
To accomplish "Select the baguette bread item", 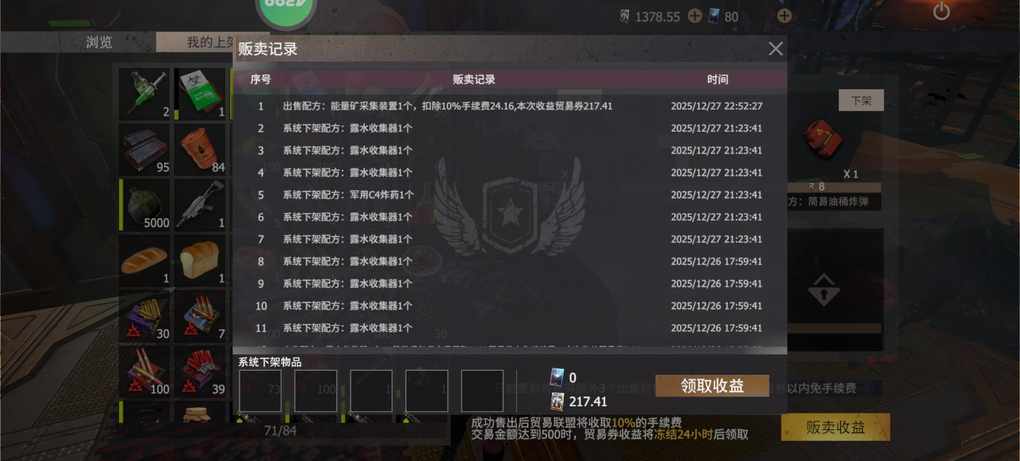I will (145, 260).
